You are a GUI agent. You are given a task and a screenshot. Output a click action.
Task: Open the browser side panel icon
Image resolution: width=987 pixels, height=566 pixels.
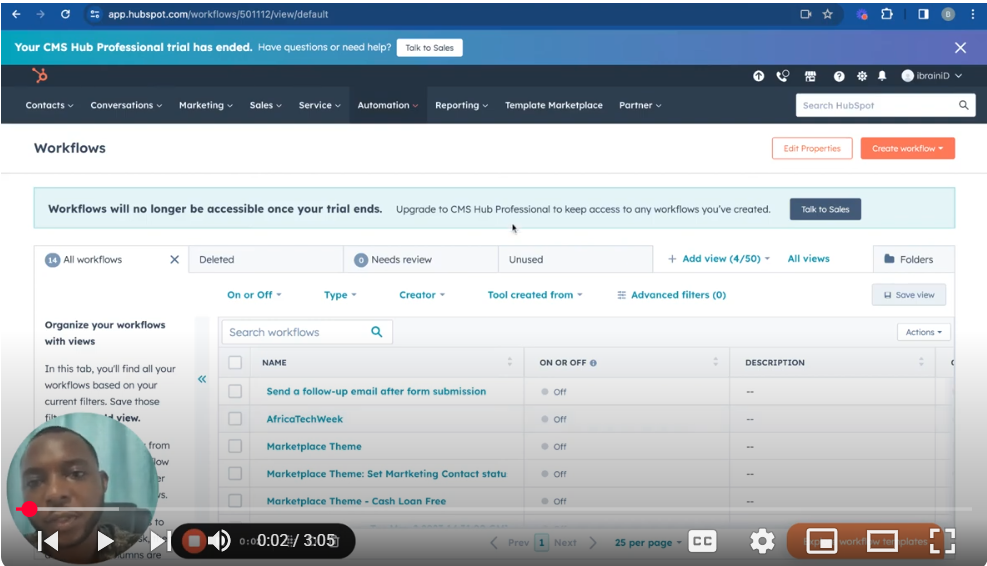(923, 14)
